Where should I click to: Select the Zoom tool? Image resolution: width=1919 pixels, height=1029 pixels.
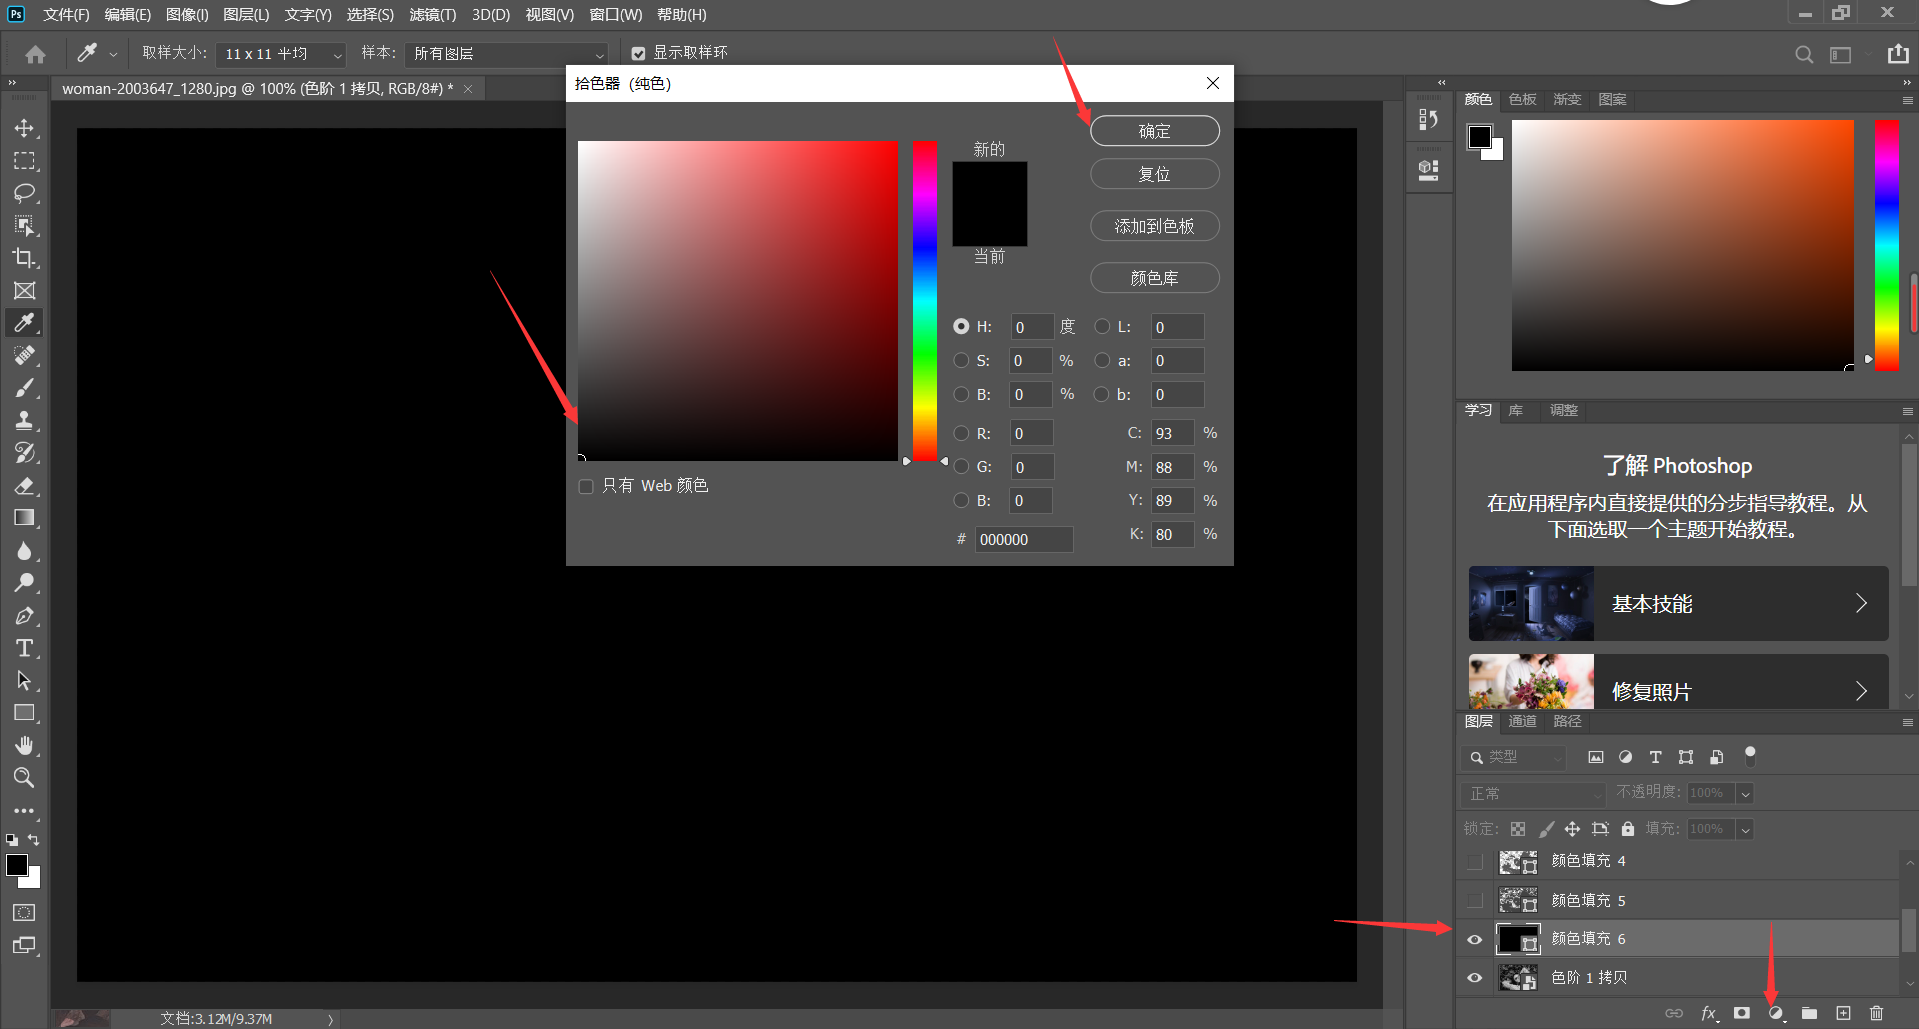pyautogui.click(x=24, y=778)
